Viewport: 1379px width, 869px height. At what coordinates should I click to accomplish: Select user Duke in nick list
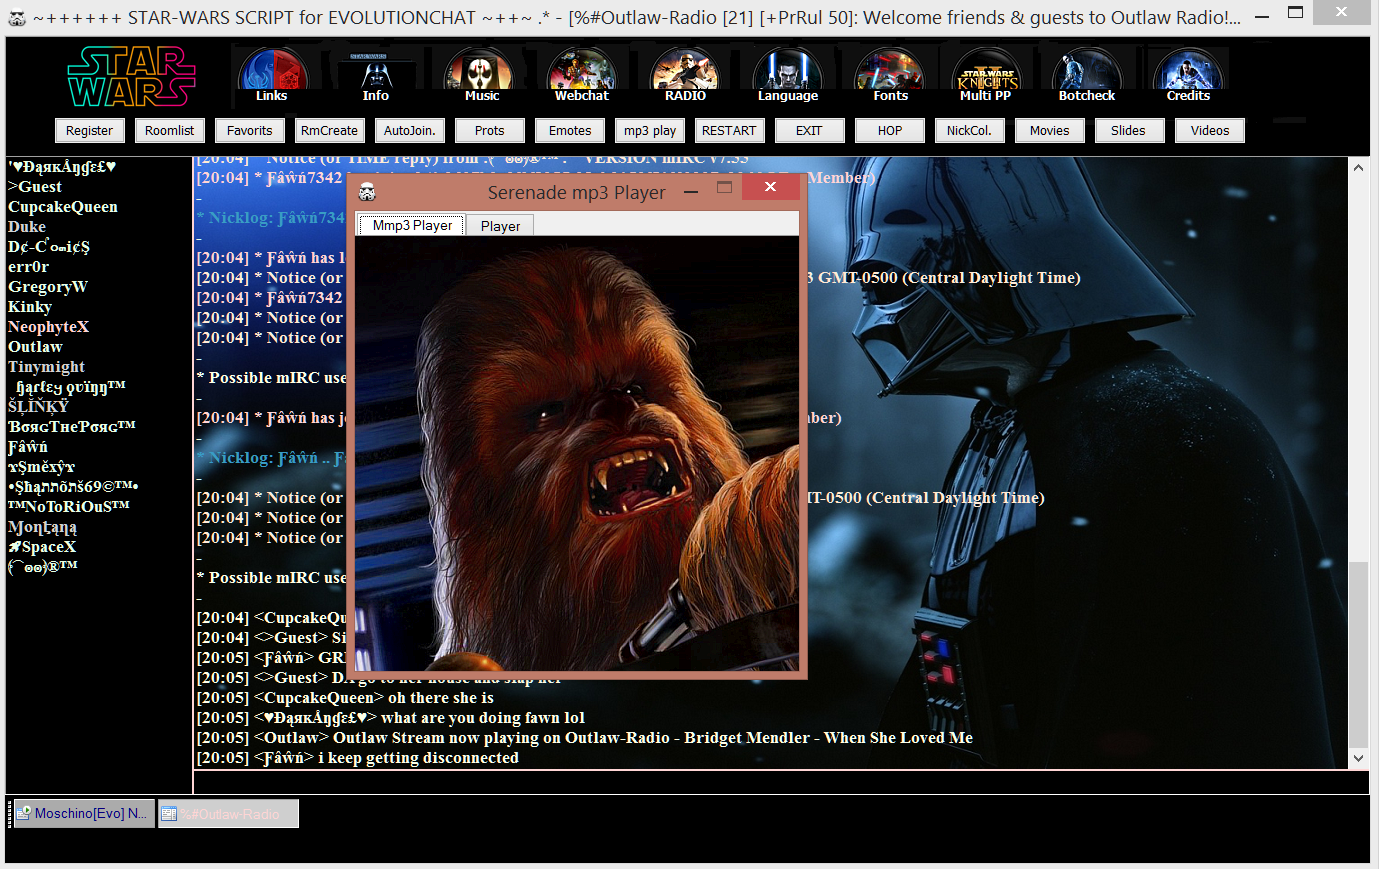click(27, 227)
